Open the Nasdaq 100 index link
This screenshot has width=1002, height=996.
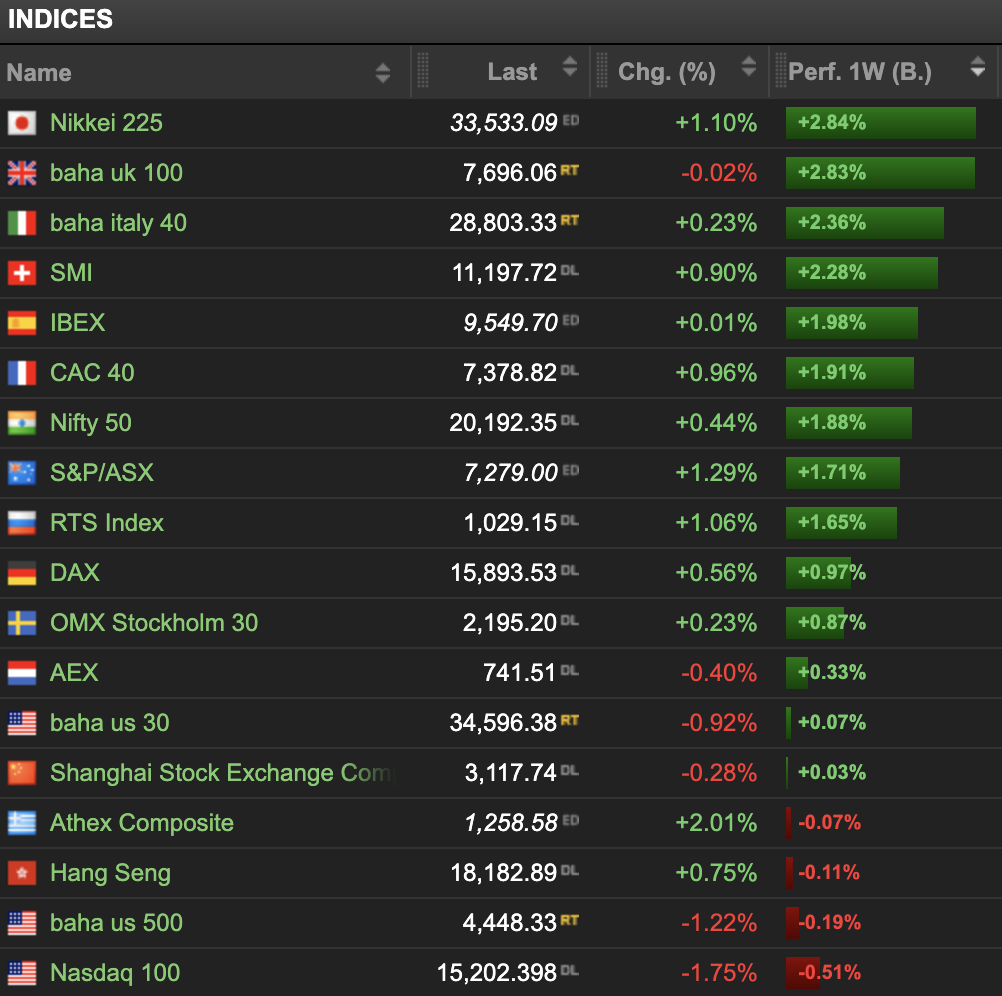tap(115, 973)
